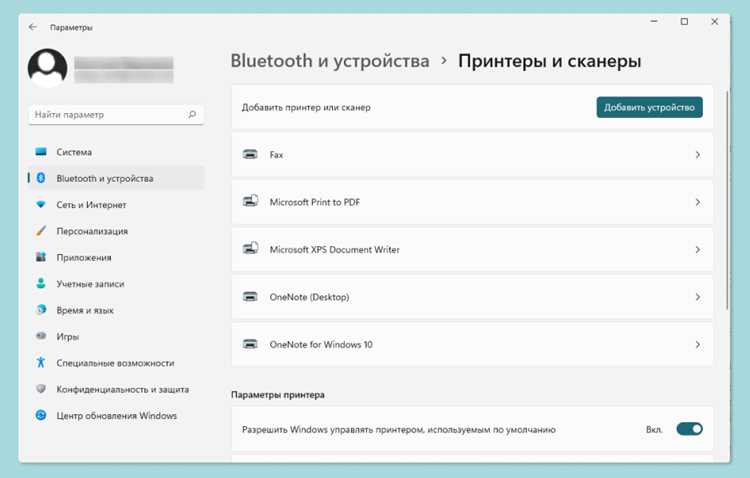Click the vertical scrollbar on right

[727, 200]
